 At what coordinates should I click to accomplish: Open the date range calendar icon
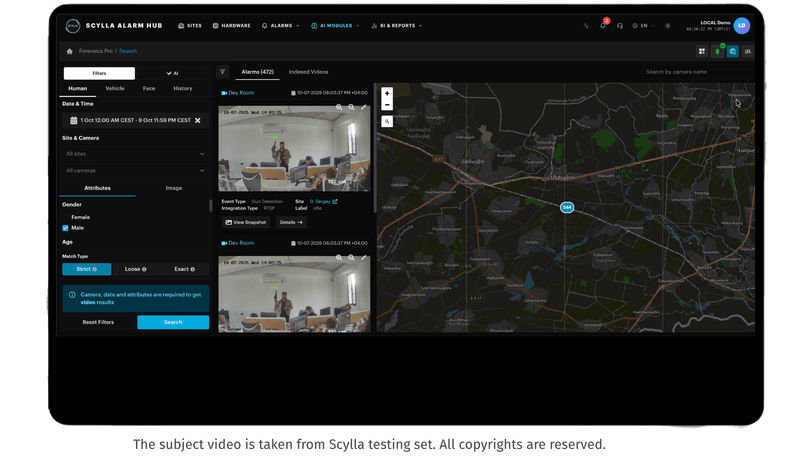click(74, 120)
